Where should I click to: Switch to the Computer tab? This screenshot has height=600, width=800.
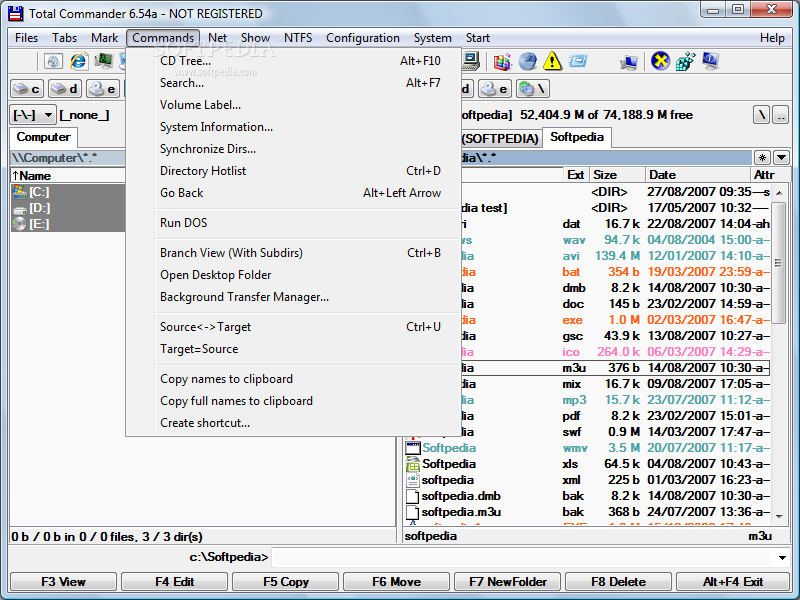[43, 137]
